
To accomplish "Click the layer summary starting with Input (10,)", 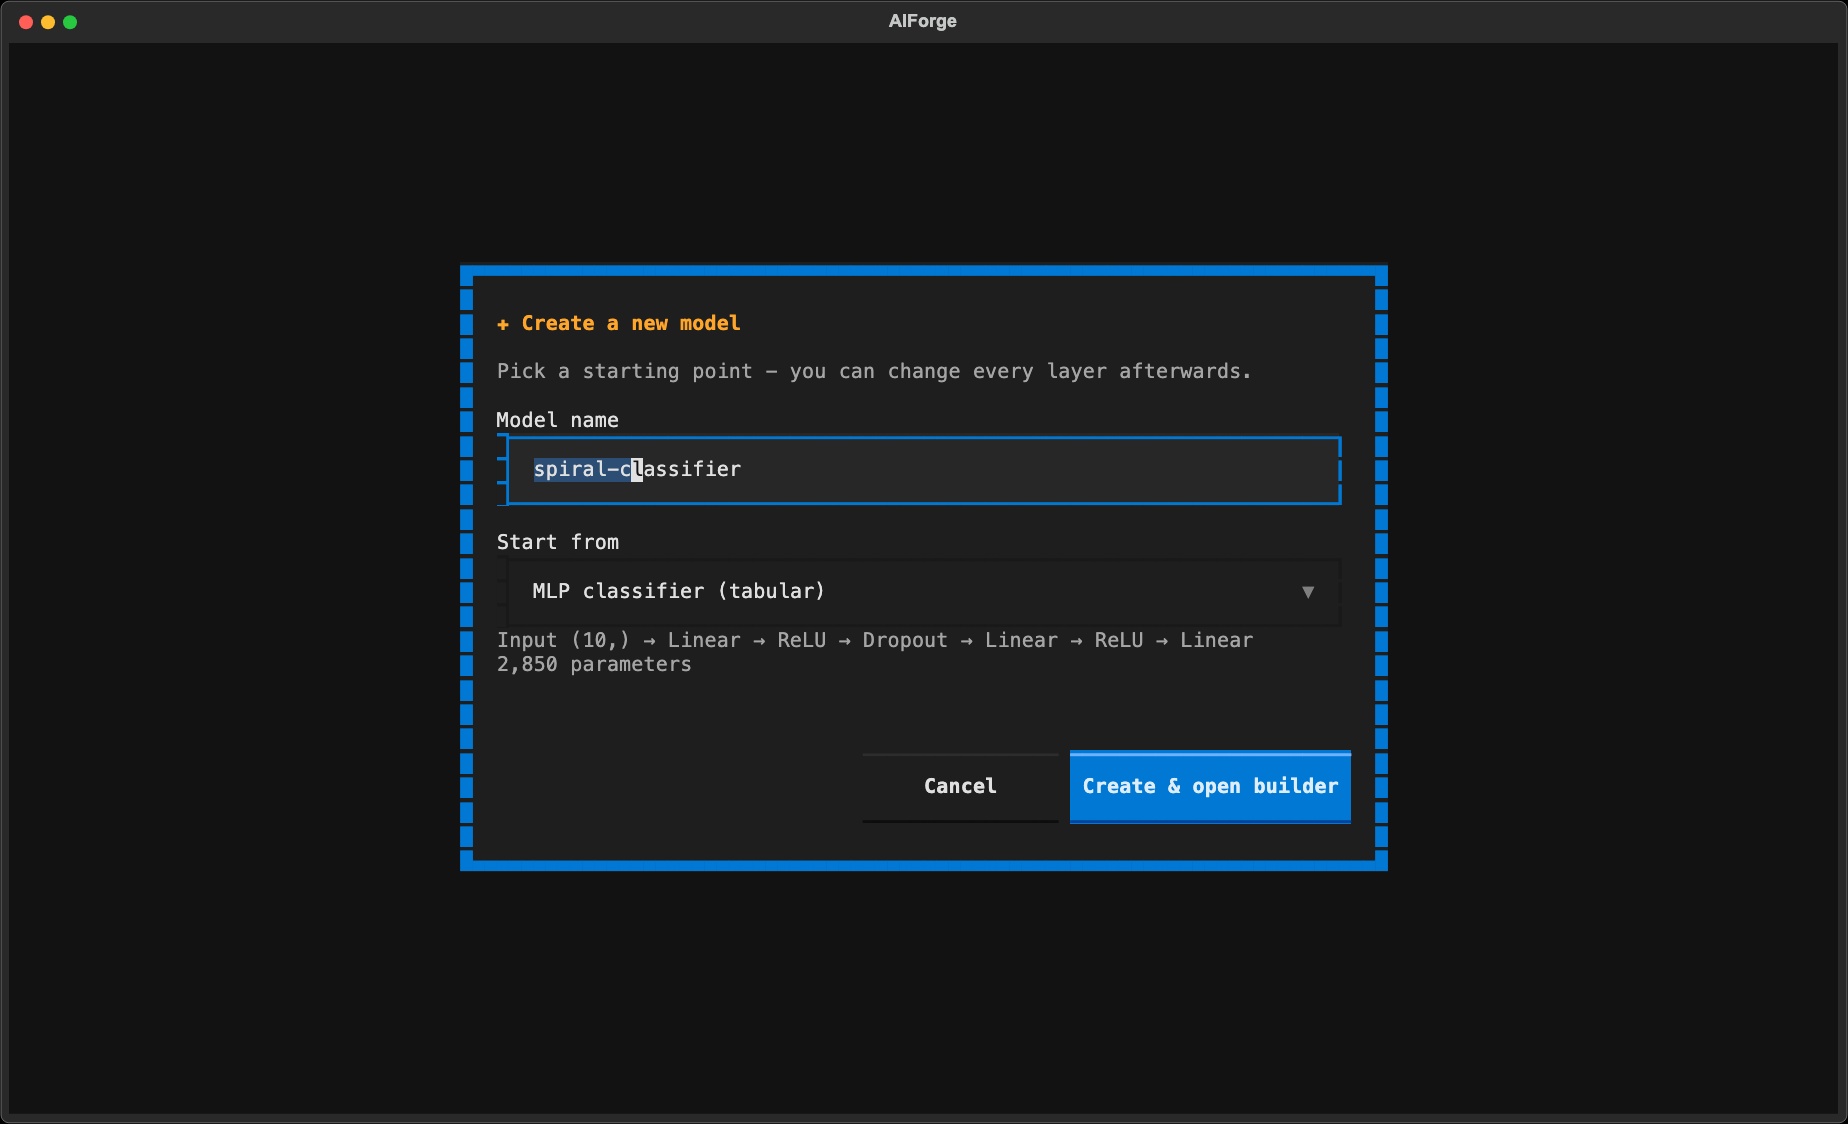I will tap(875, 641).
